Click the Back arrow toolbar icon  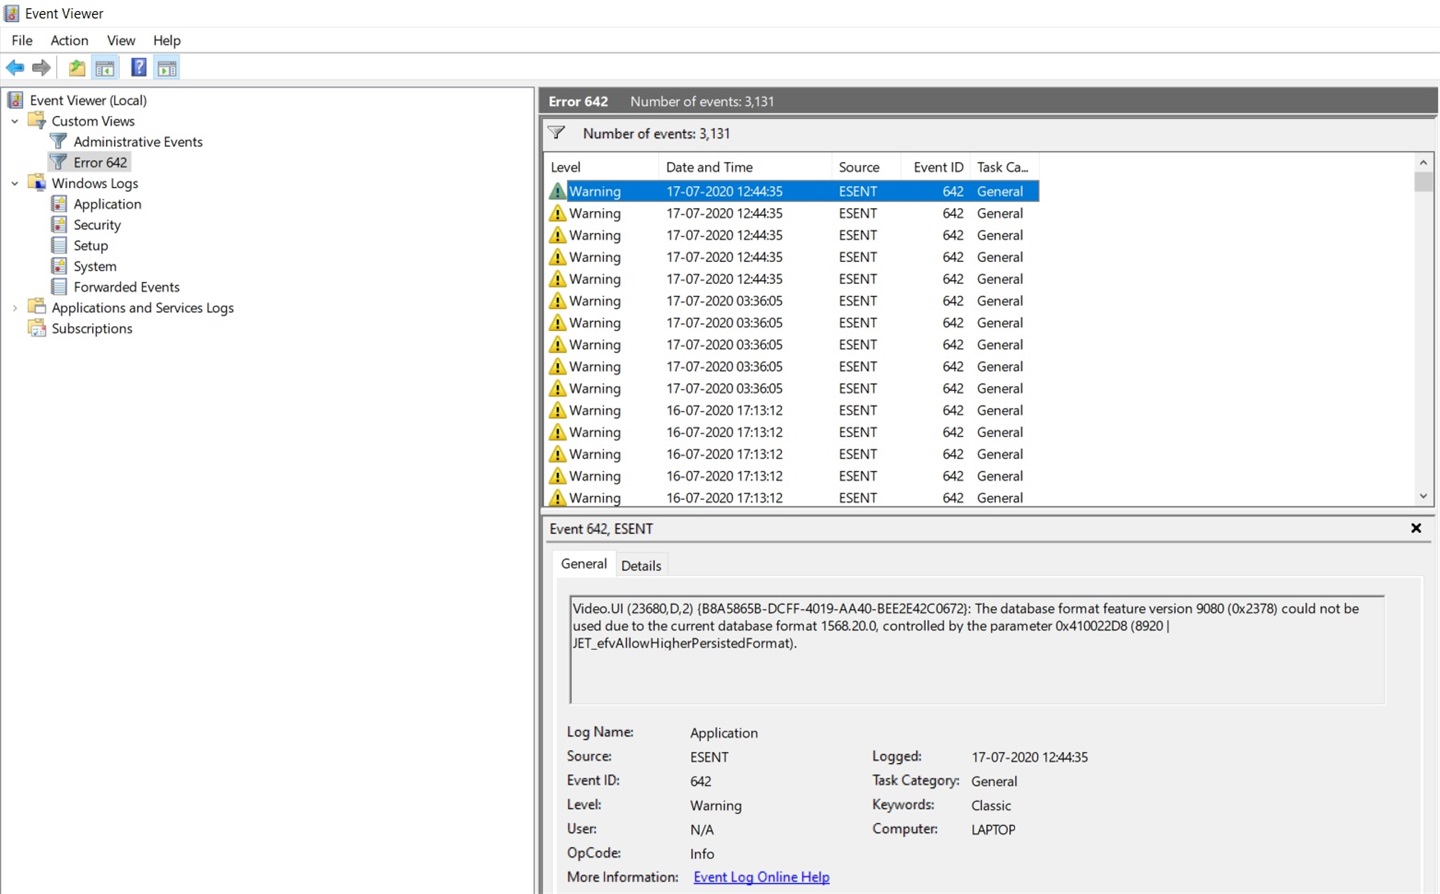coord(15,68)
